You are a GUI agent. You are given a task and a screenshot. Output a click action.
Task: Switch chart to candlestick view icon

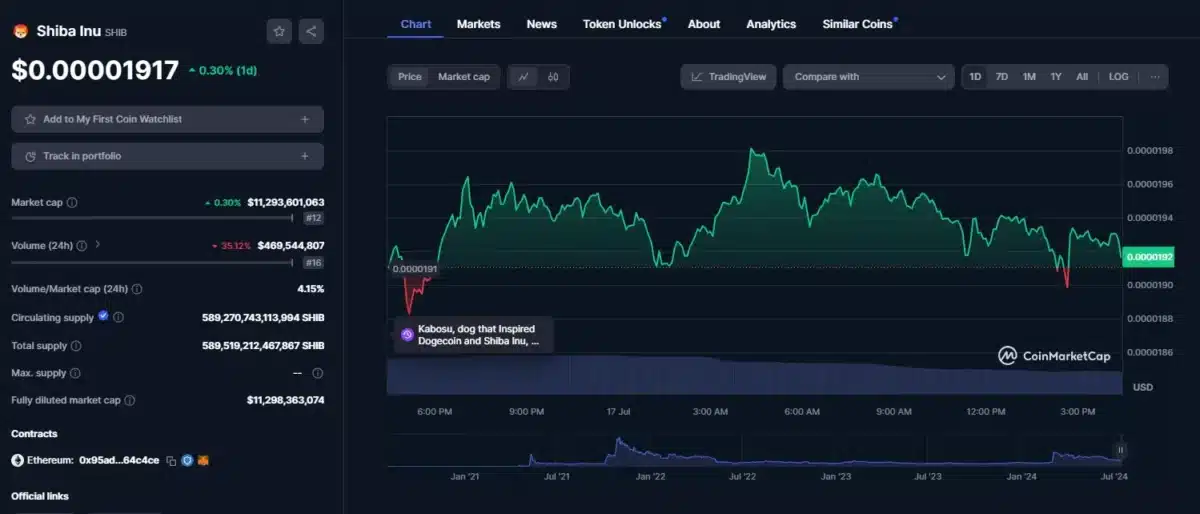(553, 77)
